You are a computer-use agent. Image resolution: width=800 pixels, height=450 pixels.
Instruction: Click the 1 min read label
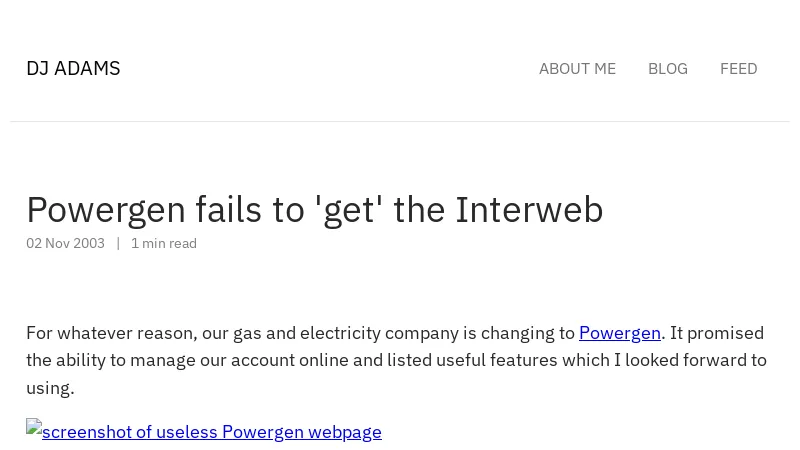coord(164,243)
